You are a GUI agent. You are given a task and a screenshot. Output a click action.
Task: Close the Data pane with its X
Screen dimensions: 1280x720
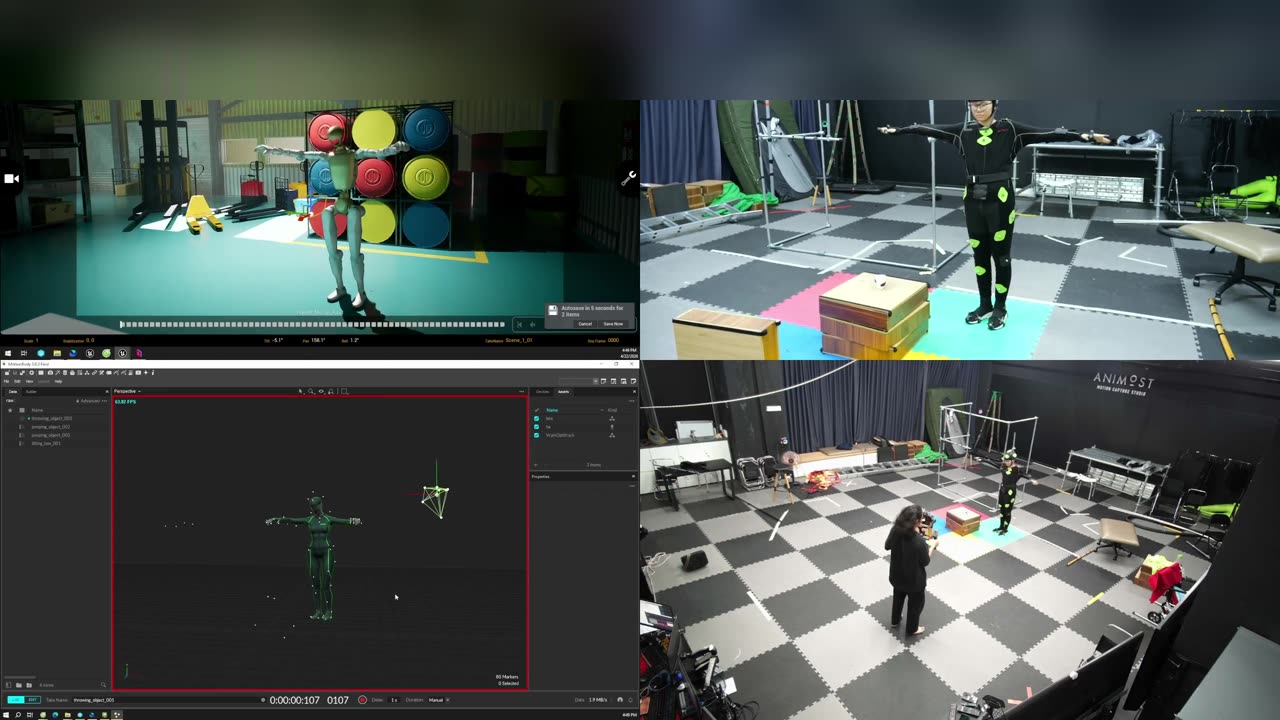[x=107, y=391]
